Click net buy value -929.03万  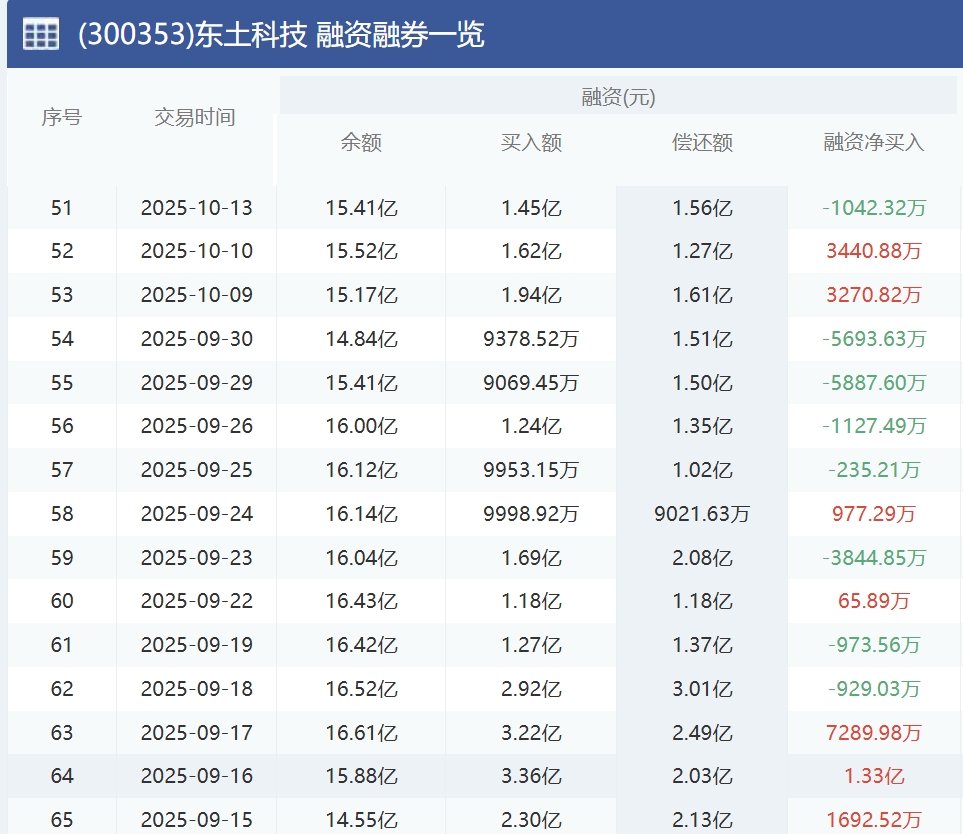pos(873,688)
